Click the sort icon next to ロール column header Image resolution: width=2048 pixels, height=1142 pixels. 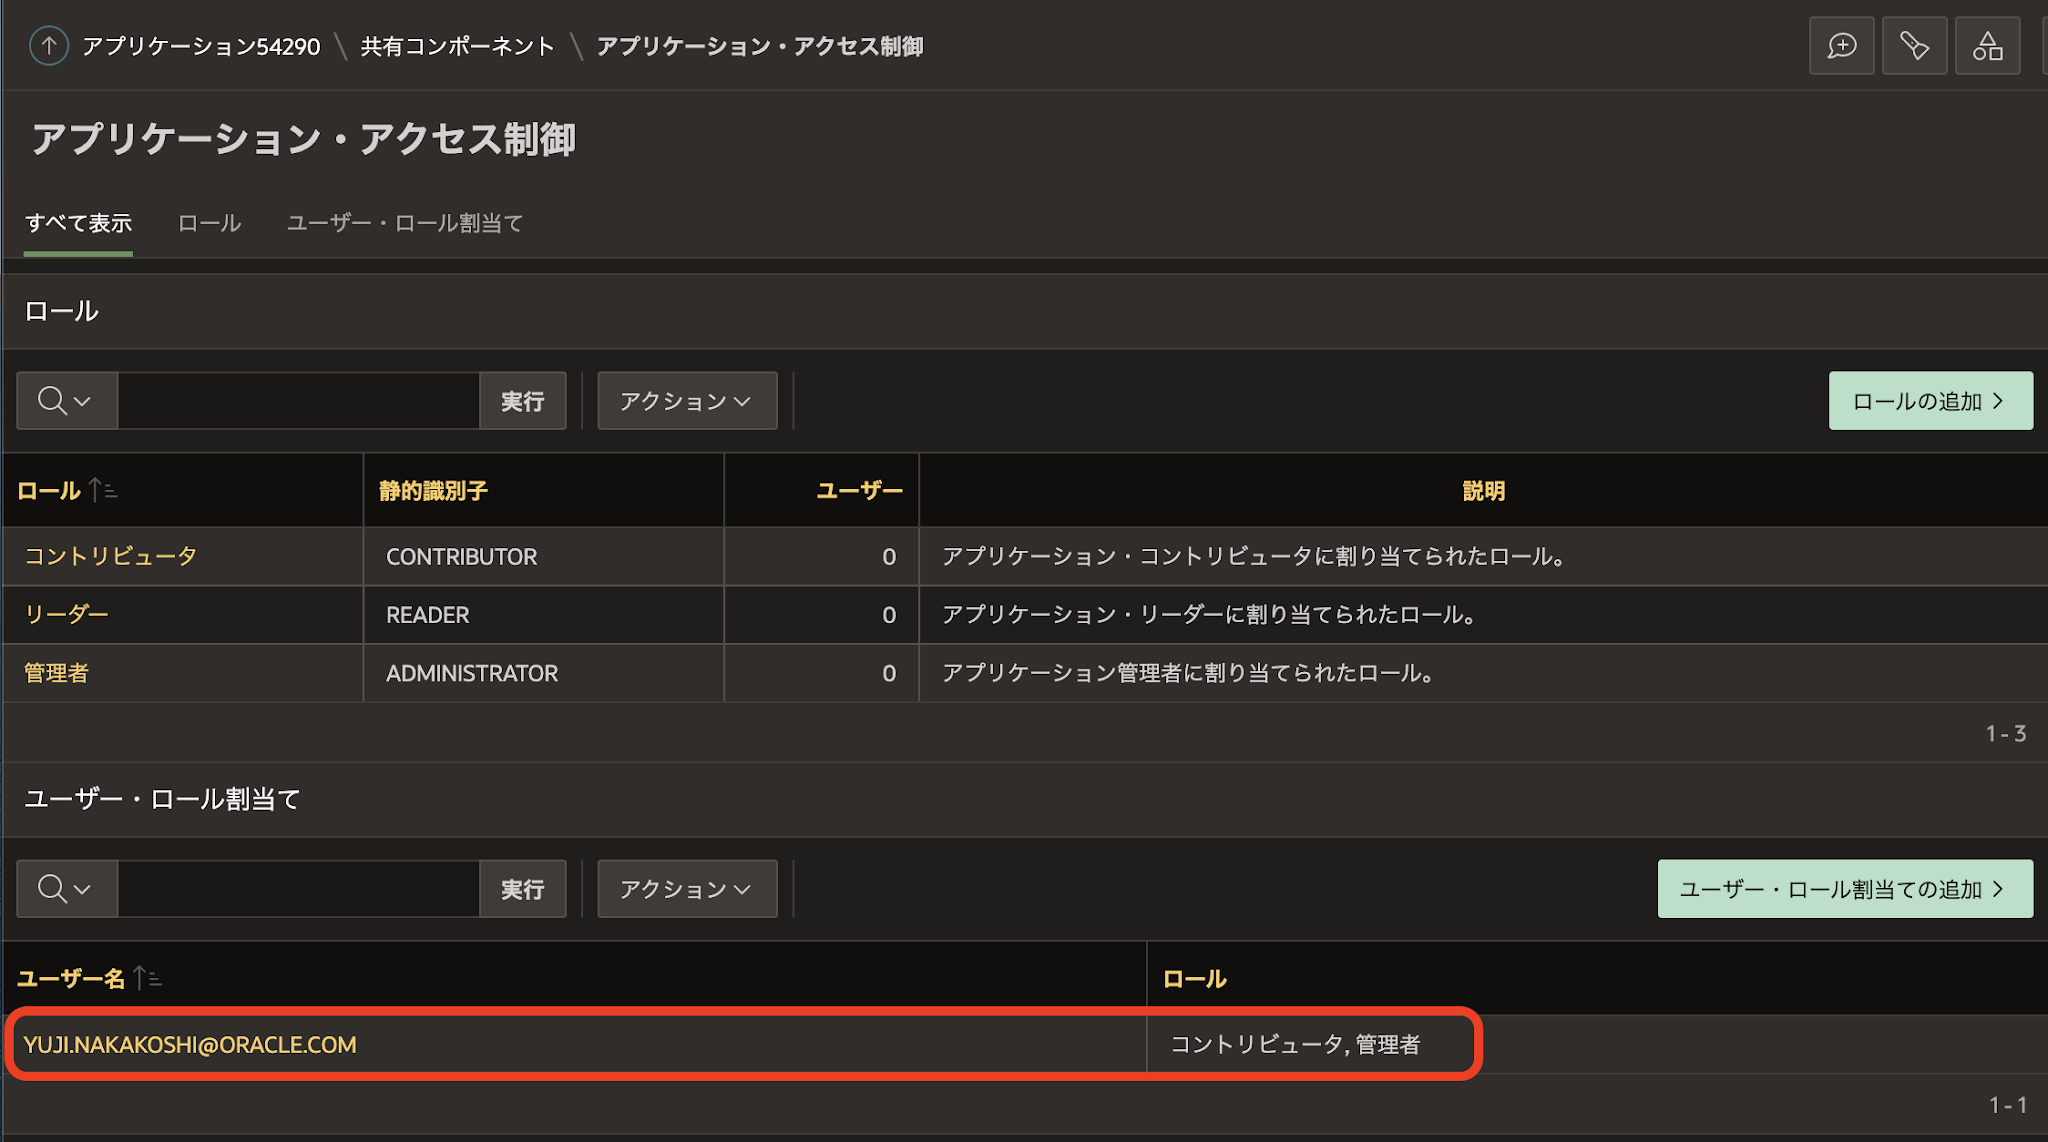pyautogui.click(x=103, y=490)
